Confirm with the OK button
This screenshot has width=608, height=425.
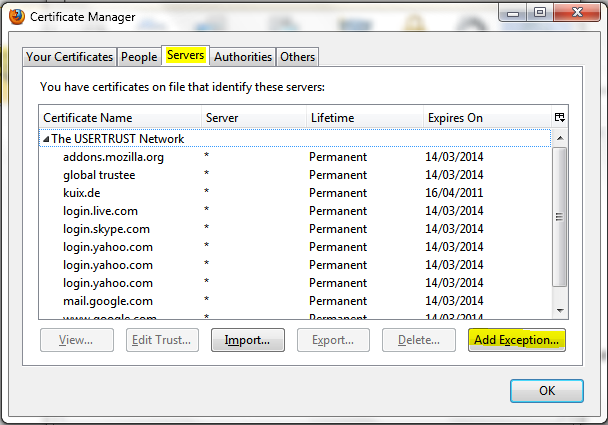click(x=547, y=391)
